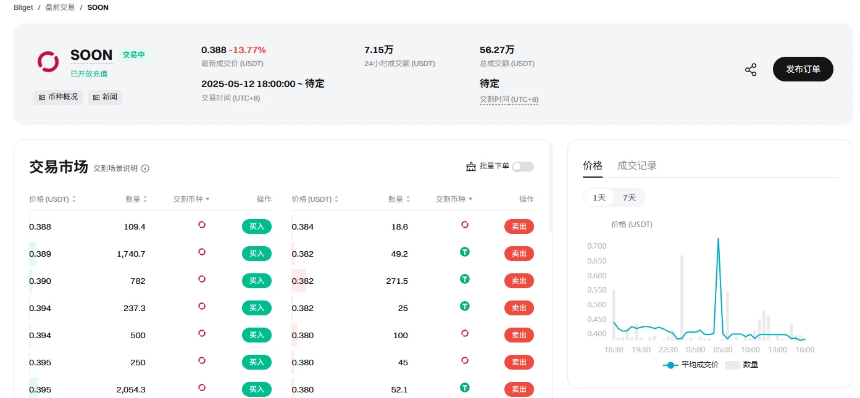Click the 发布订单 button
The width and height of the screenshot is (860, 398).
(803, 69)
